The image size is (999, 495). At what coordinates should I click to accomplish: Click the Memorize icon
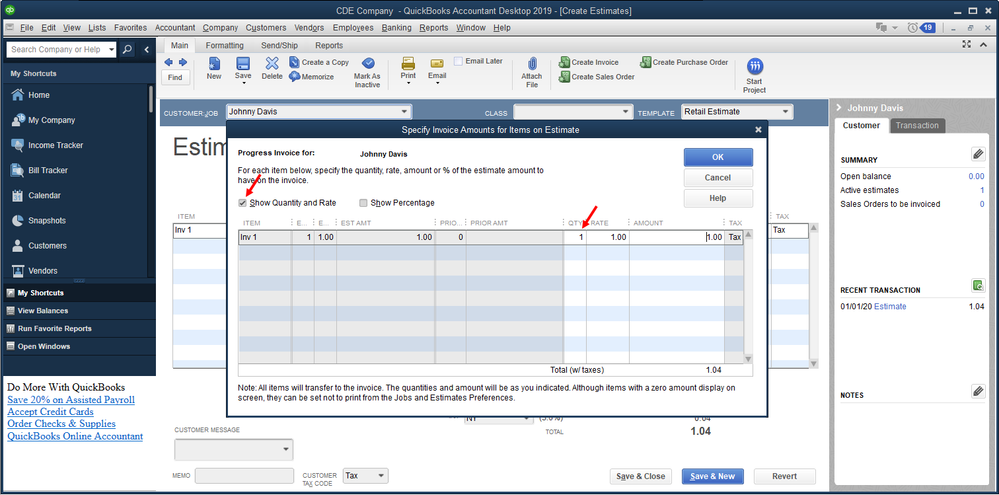[x=294, y=76]
